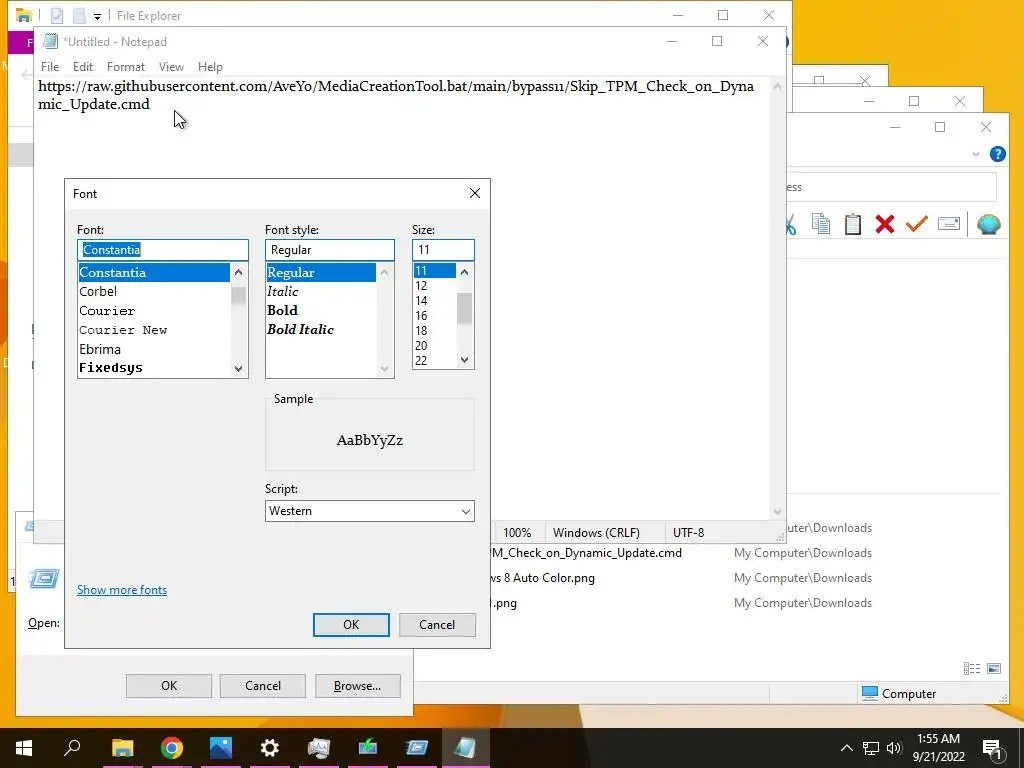Click the Notepad icon on the taskbar

(465, 747)
